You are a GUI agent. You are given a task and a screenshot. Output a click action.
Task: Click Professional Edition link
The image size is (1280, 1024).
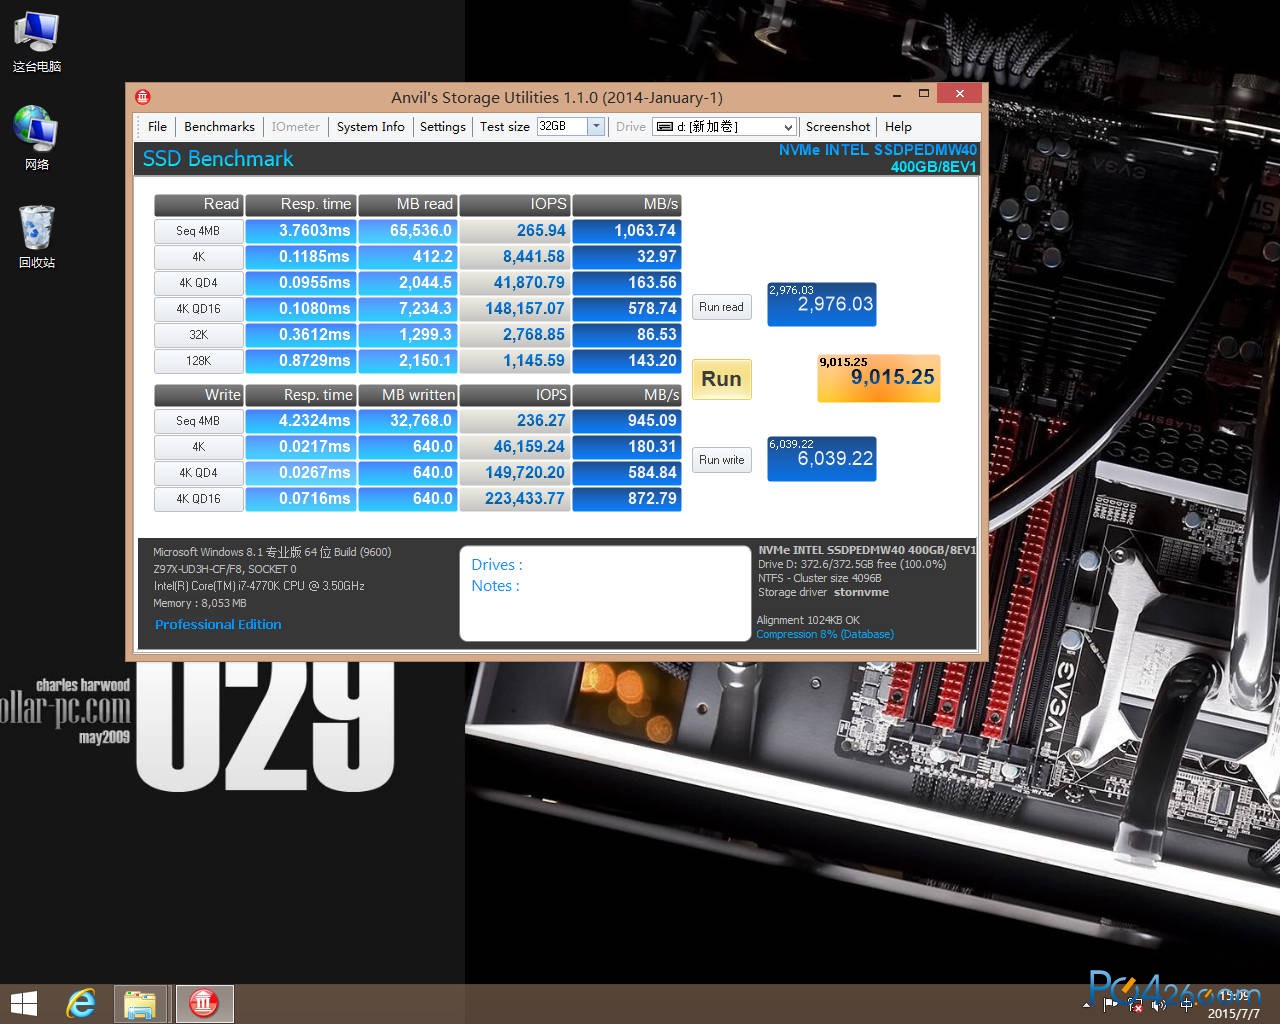(x=218, y=624)
